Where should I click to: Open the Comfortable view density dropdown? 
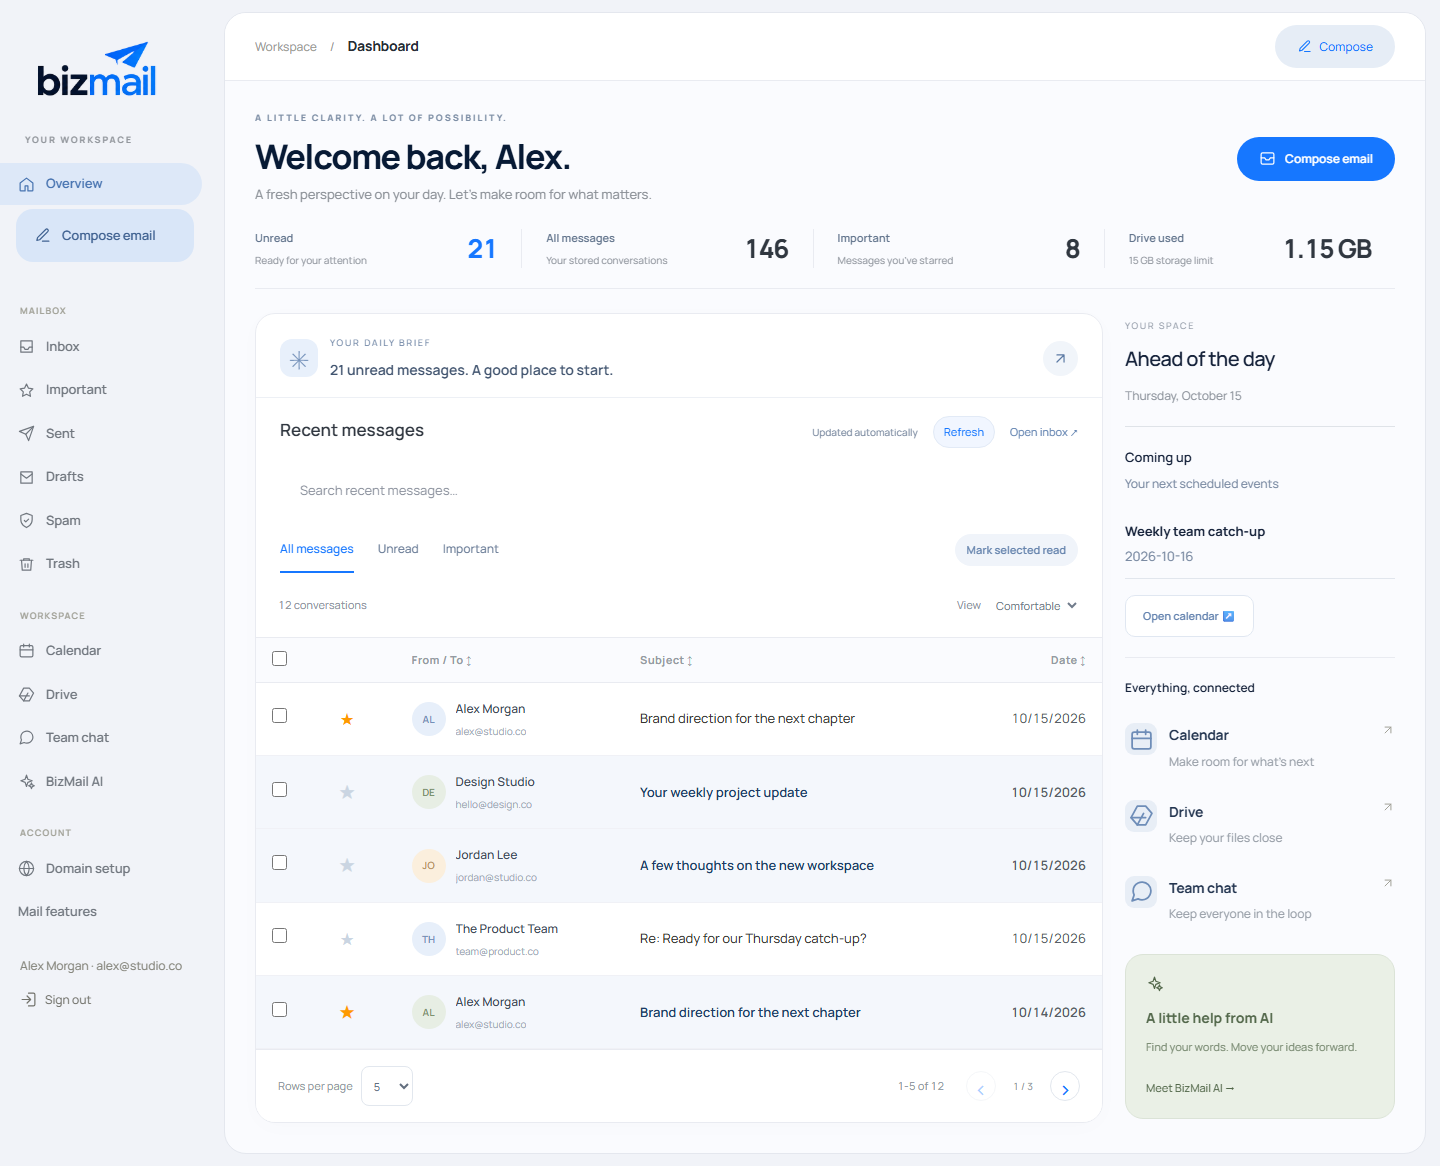pyautogui.click(x=1036, y=606)
